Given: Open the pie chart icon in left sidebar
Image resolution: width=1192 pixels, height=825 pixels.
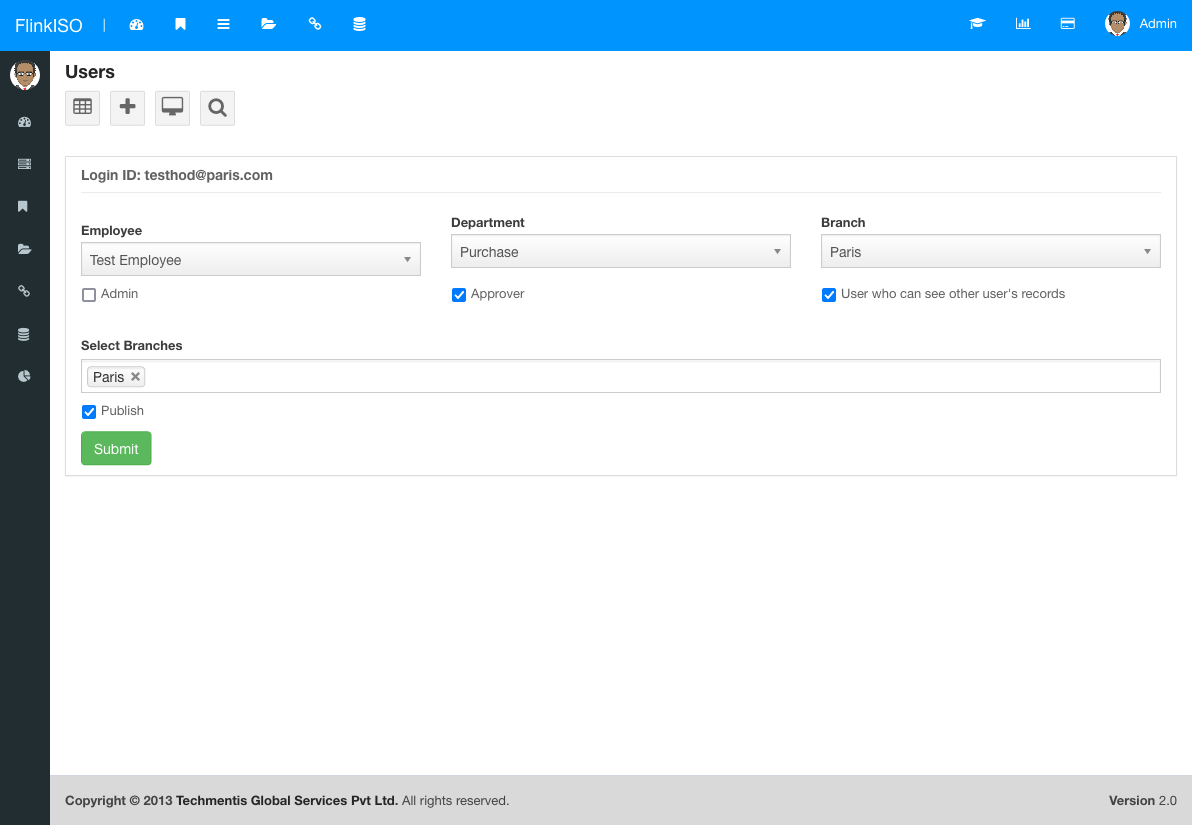Looking at the screenshot, I should click(24, 376).
